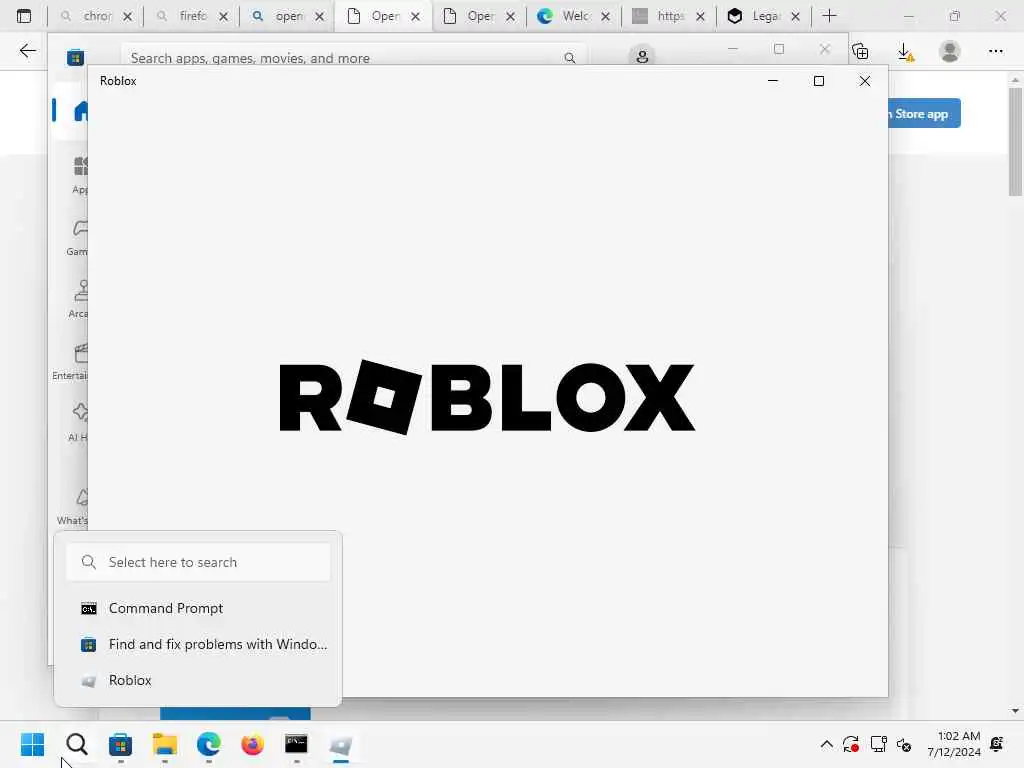Show hidden icons chevron in system tray
The image size is (1024, 768).
(826, 744)
